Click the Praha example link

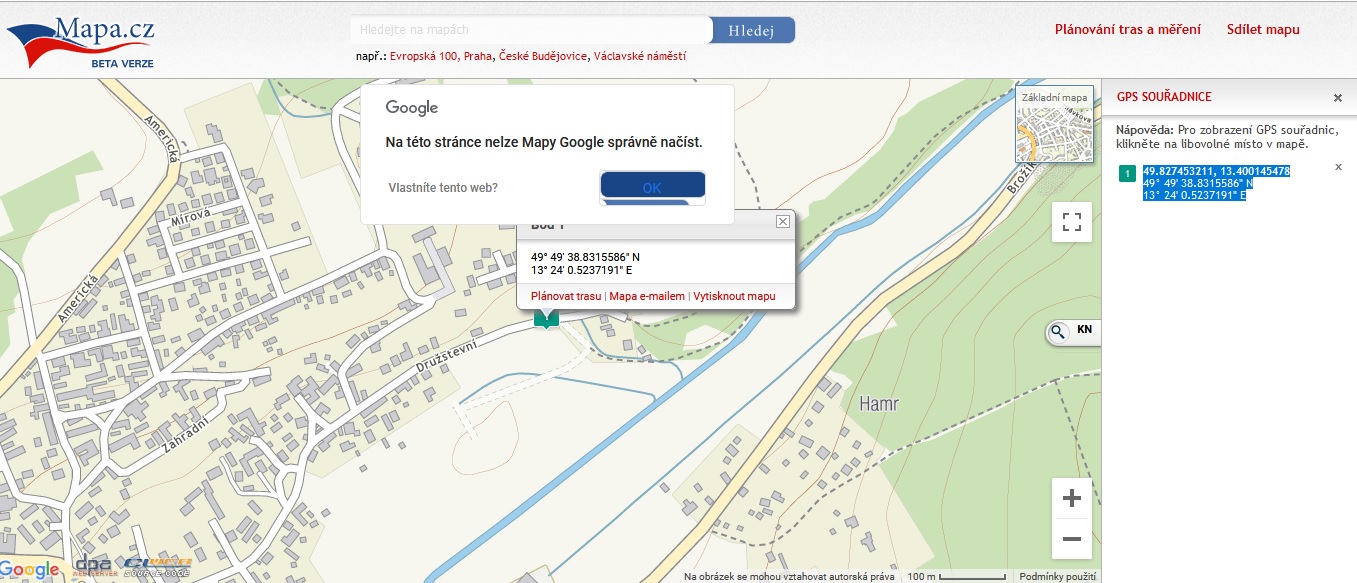478,56
